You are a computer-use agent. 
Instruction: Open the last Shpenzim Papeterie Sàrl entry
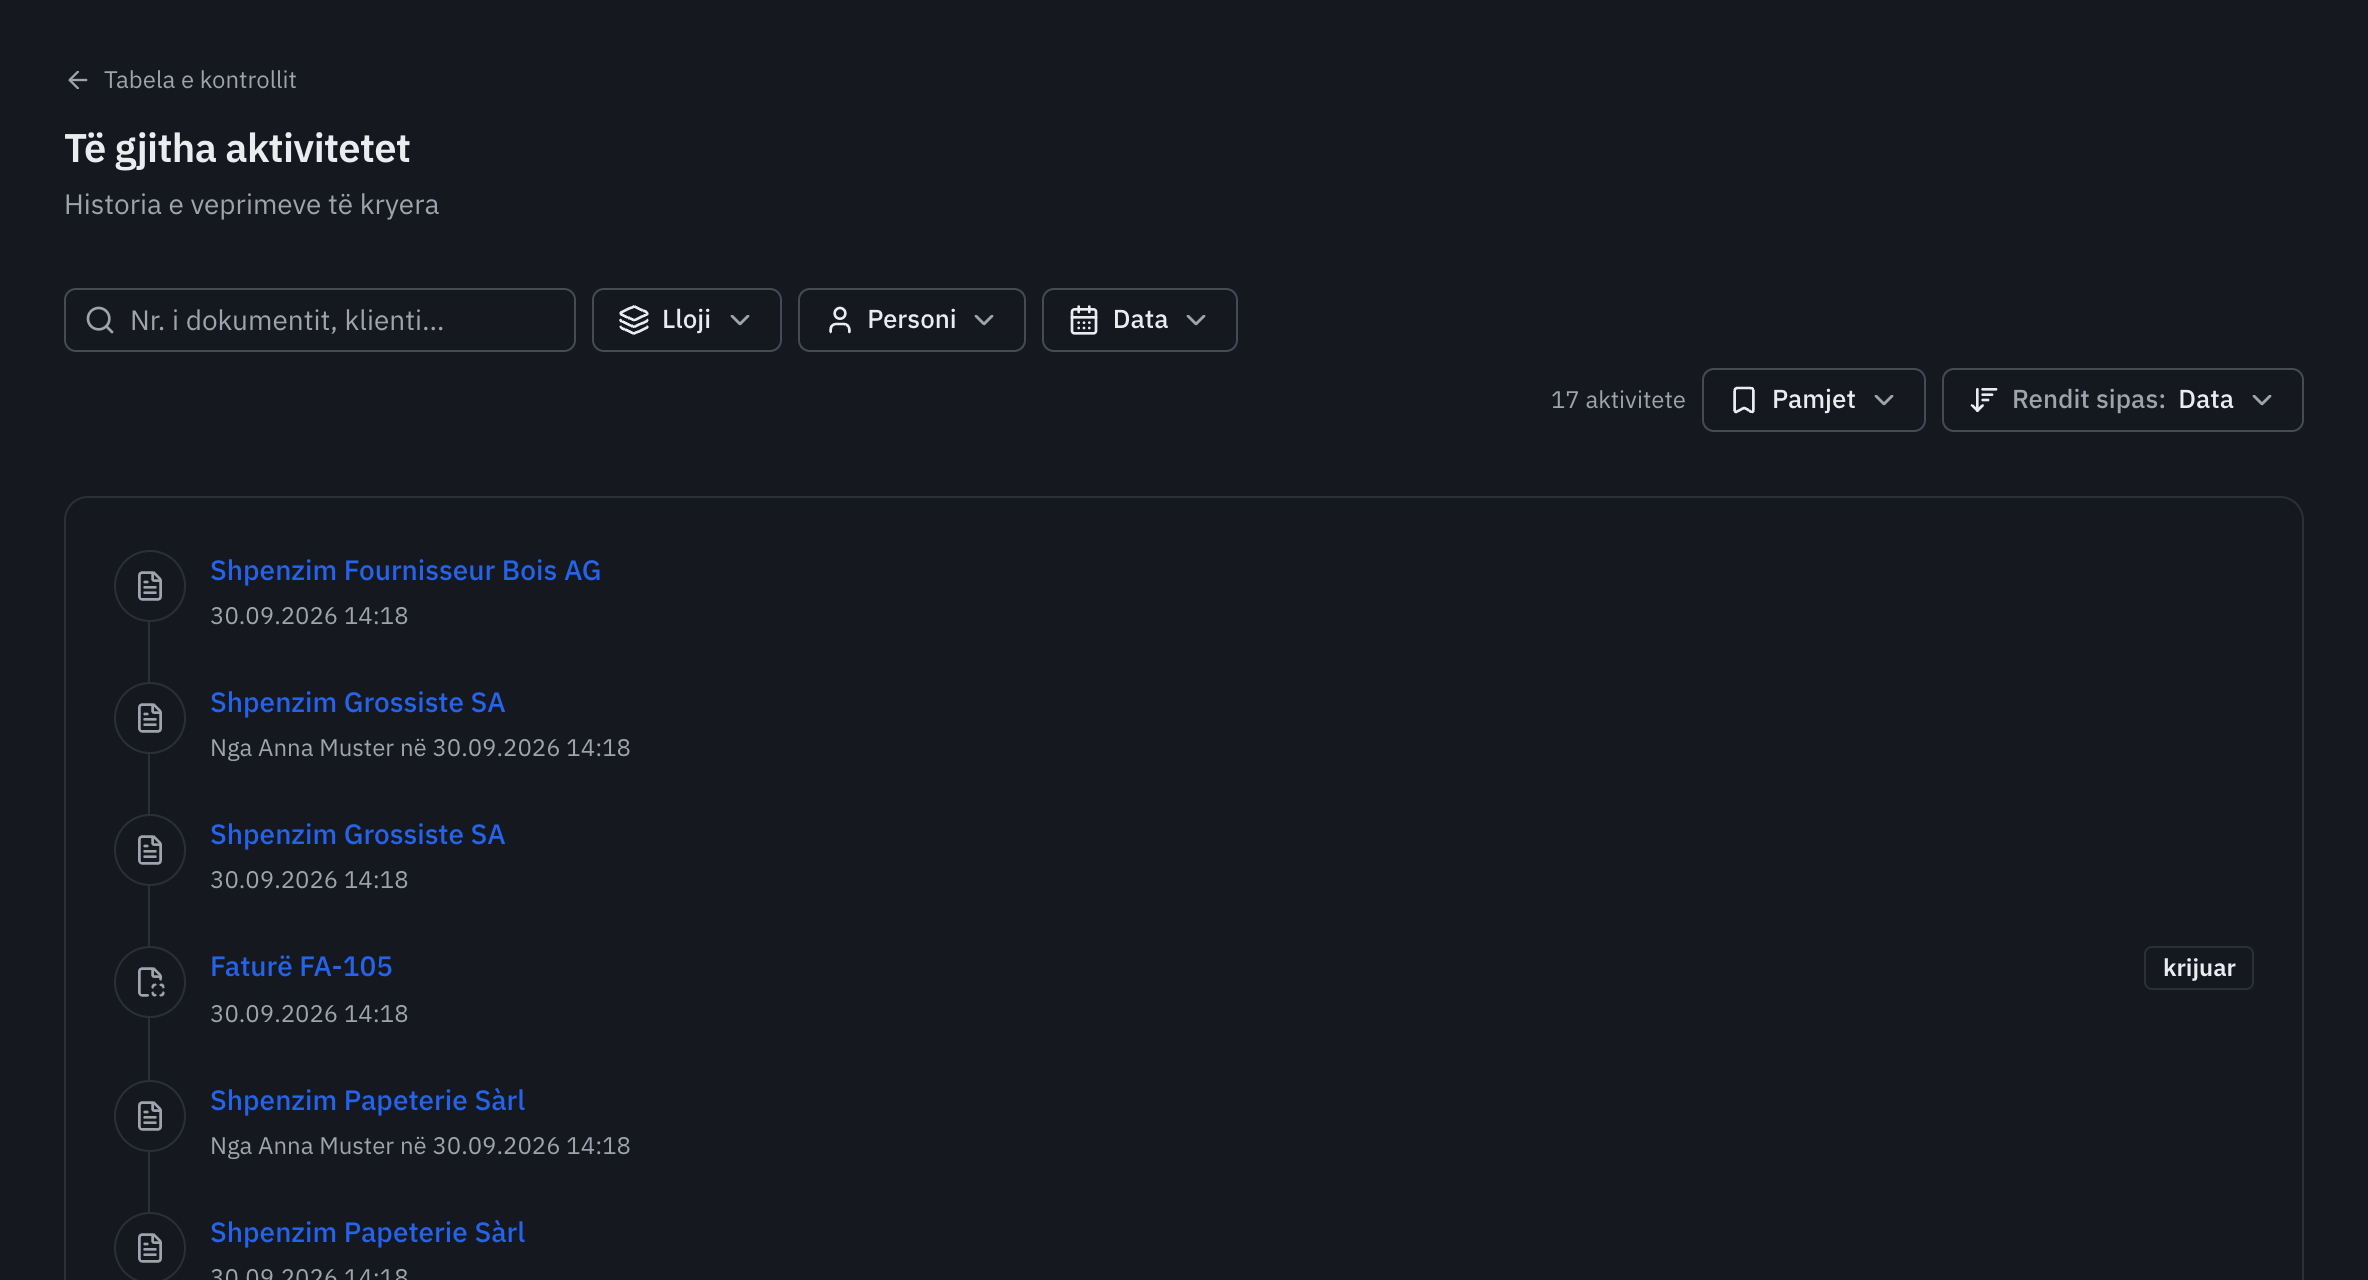pos(367,1232)
